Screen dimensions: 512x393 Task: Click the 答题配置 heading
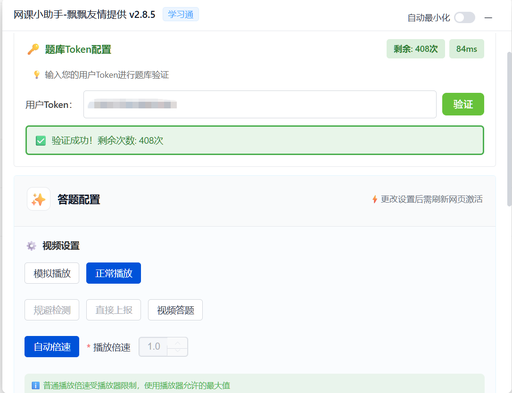79,199
